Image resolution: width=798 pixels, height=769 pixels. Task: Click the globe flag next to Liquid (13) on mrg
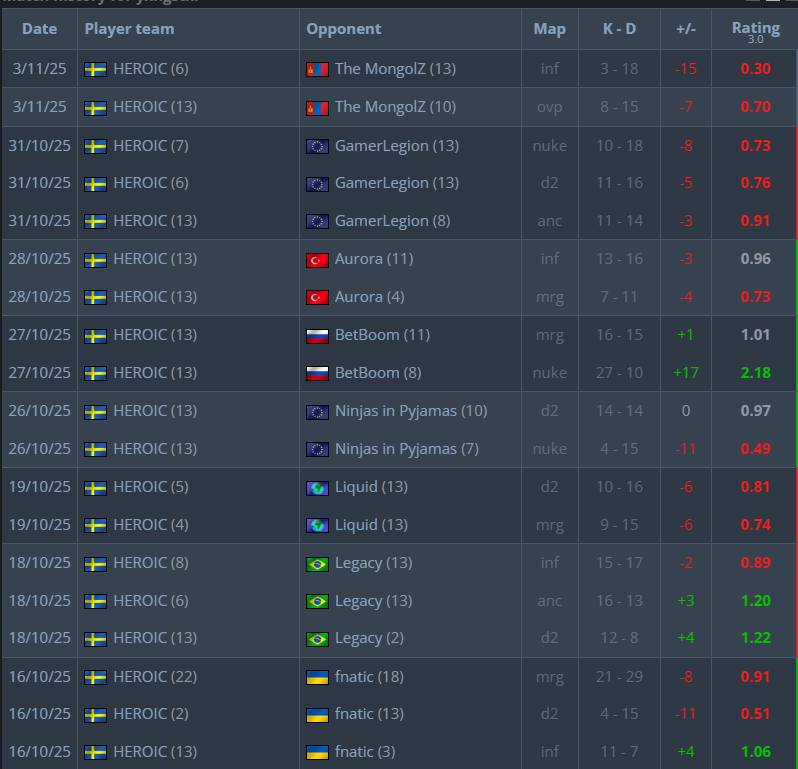pos(317,525)
